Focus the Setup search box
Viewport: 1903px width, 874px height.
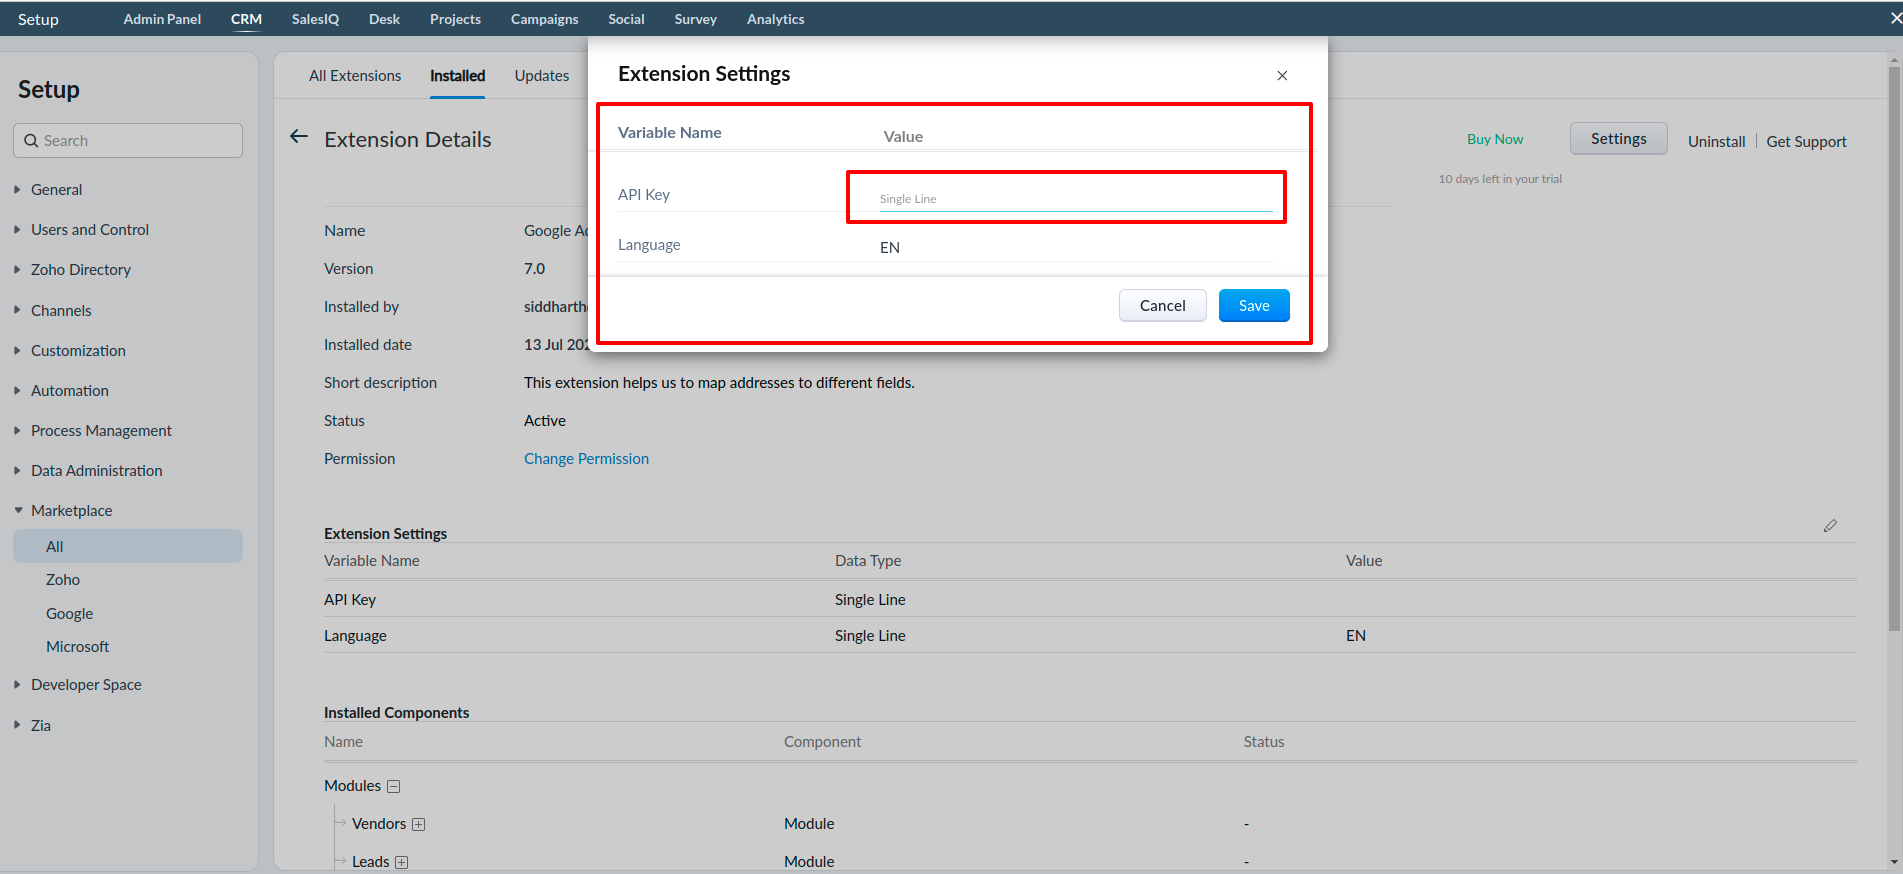point(128,141)
